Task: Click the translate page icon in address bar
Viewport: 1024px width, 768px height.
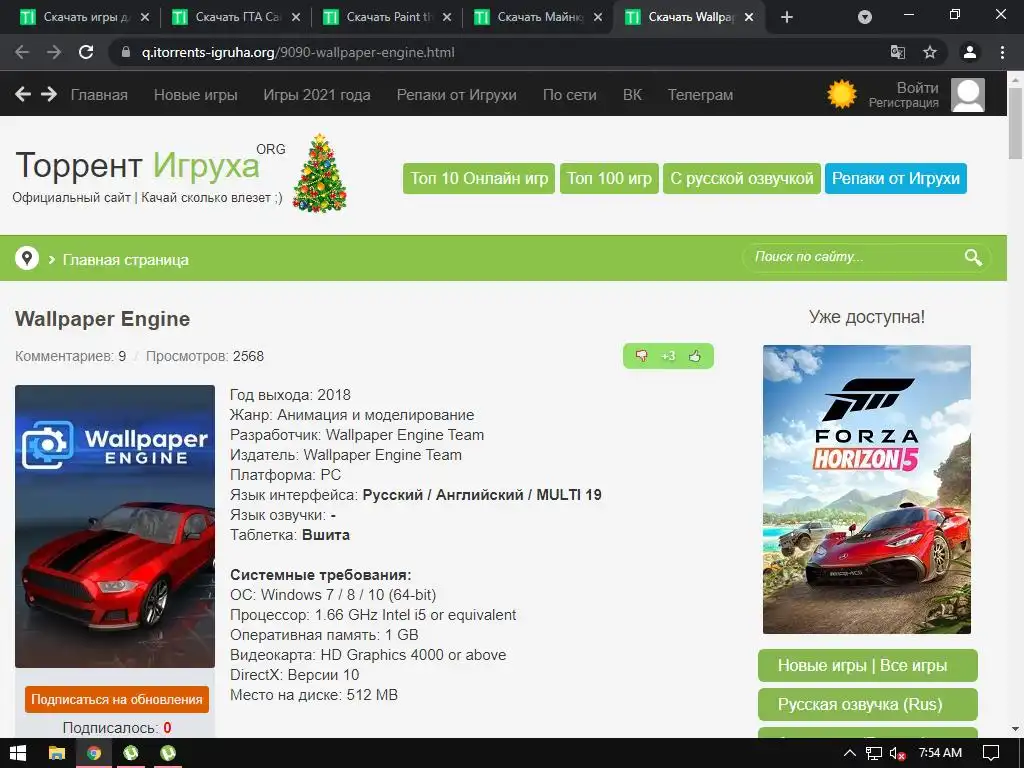Action: point(898,52)
